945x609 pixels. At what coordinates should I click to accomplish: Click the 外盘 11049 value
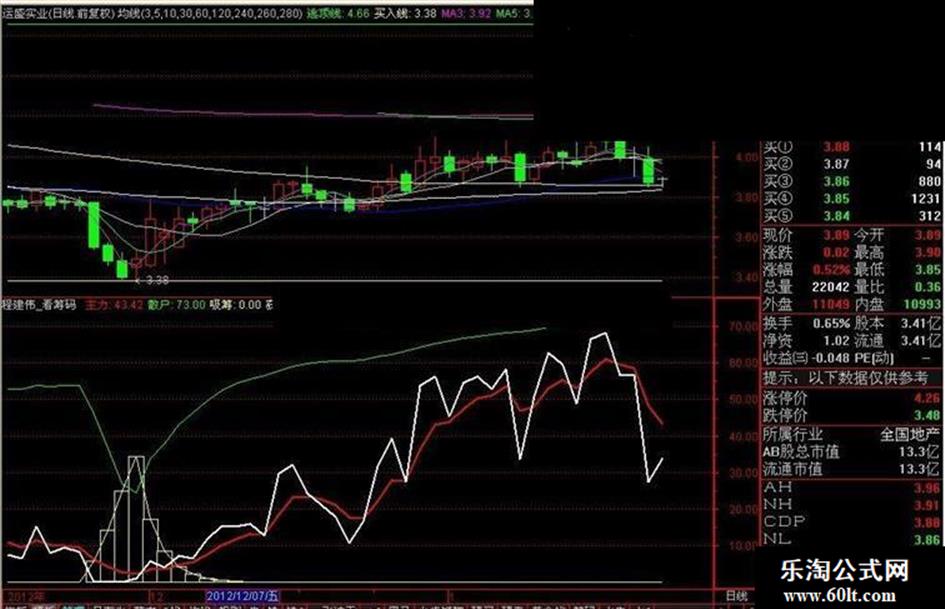(830, 304)
